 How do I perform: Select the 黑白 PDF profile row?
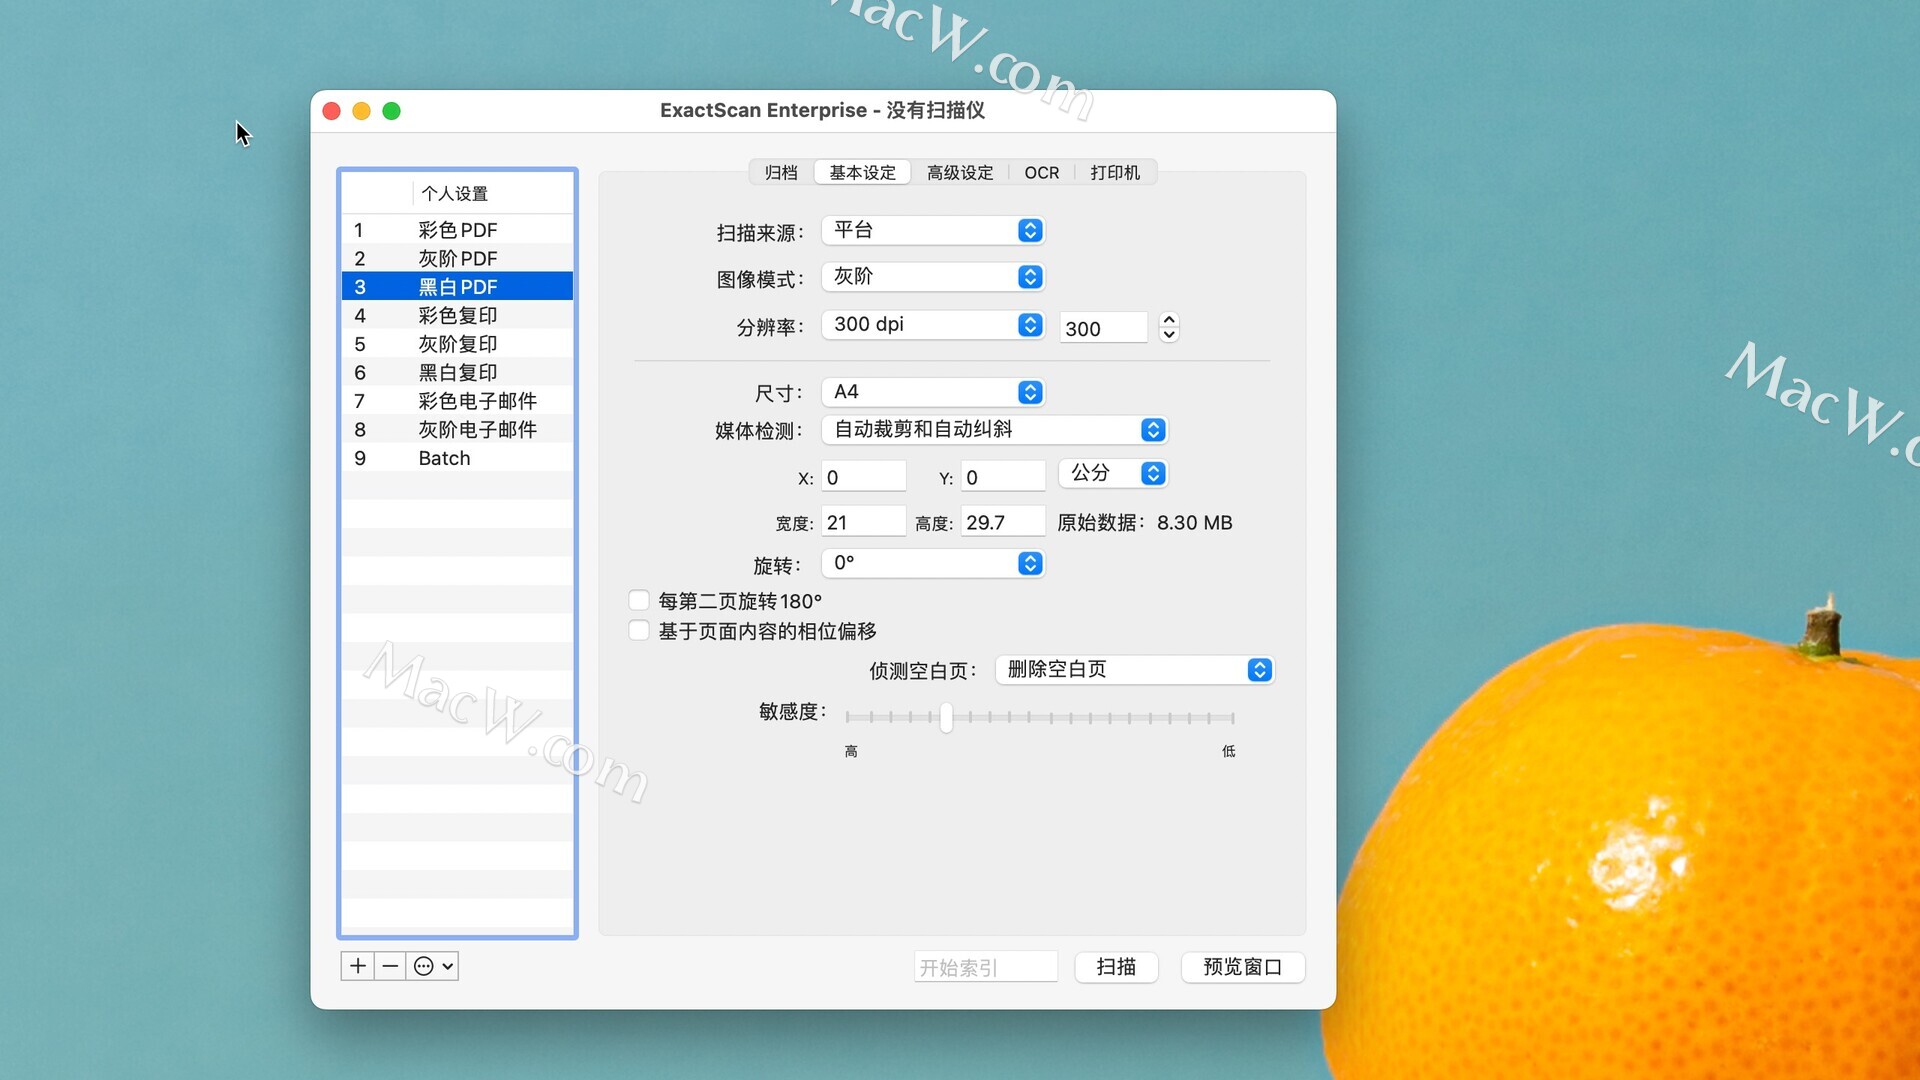click(x=458, y=287)
